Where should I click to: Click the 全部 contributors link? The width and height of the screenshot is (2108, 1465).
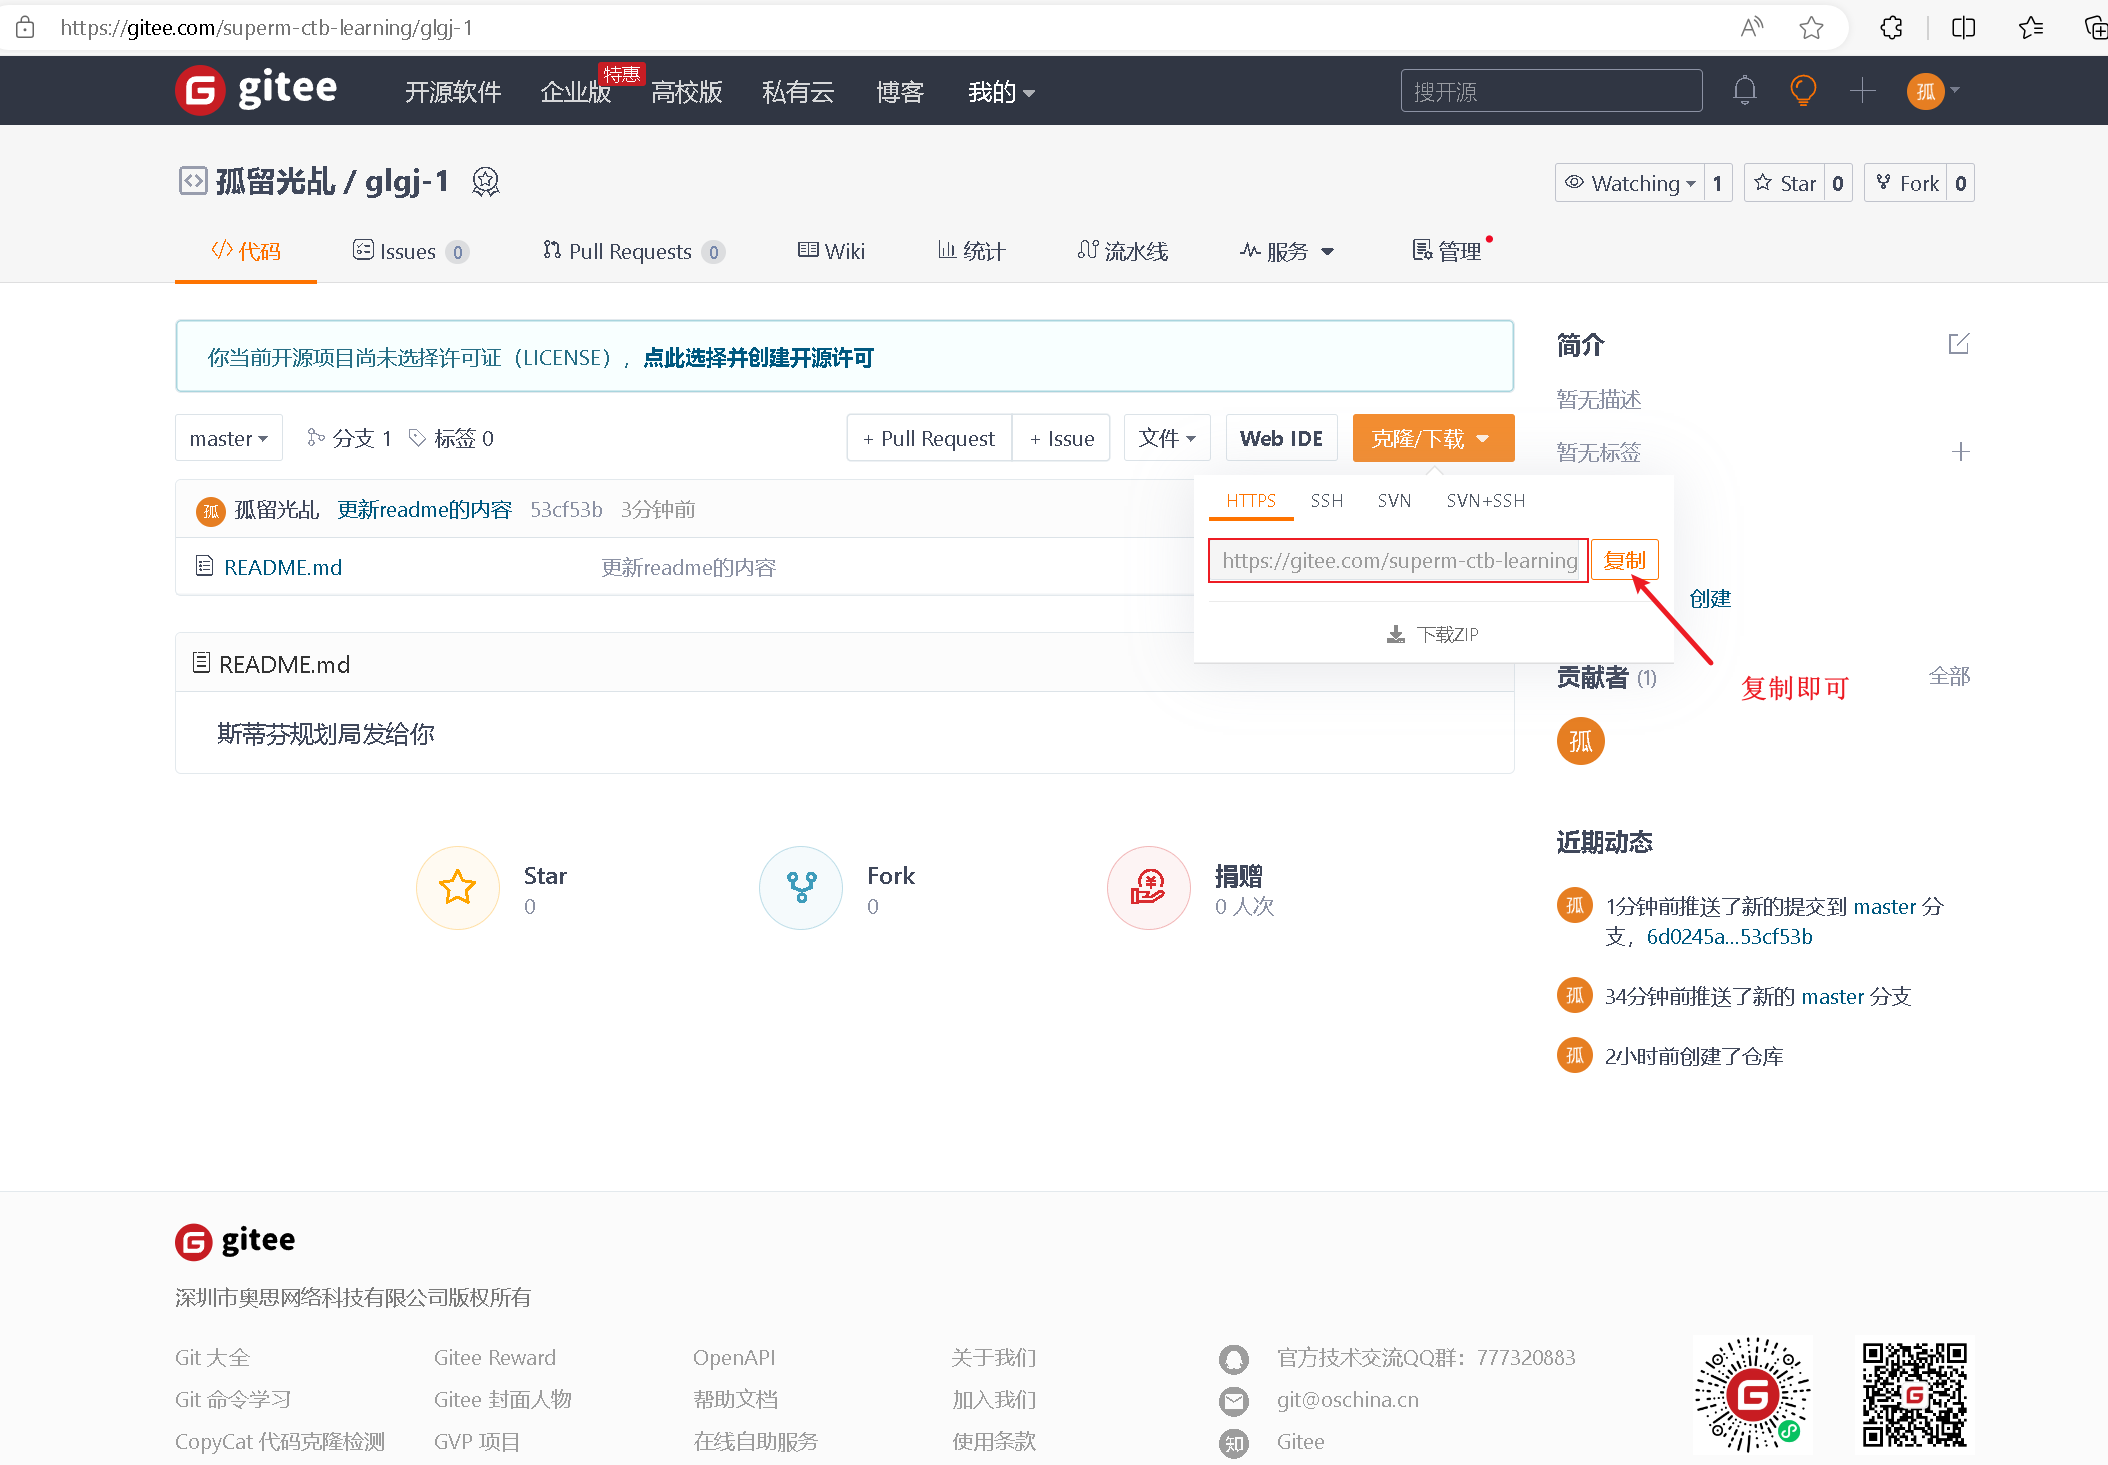(x=1949, y=676)
